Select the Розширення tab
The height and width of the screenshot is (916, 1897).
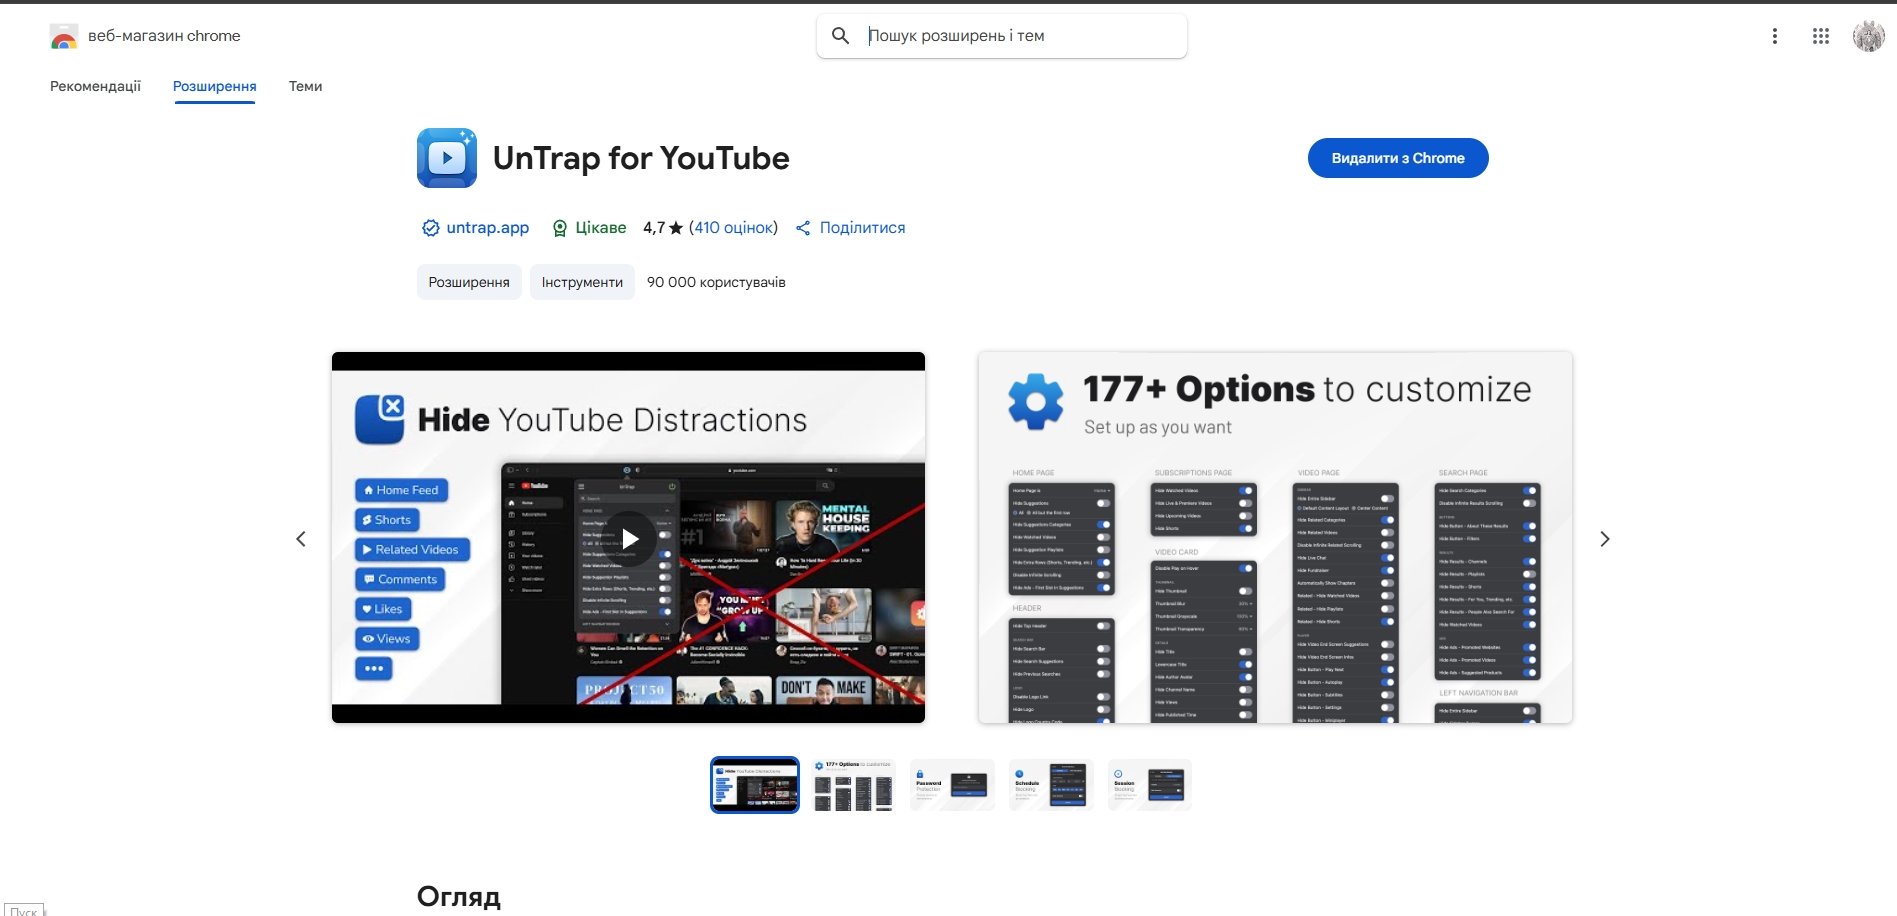pos(215,86)
